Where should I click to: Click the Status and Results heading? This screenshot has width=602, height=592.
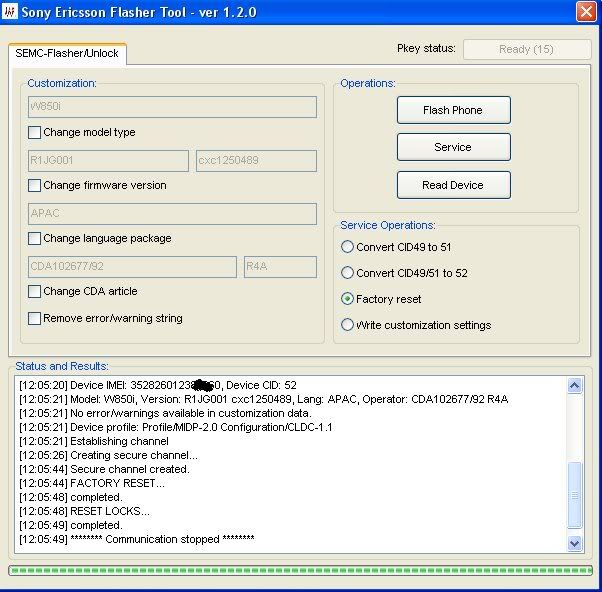point(62,366)
